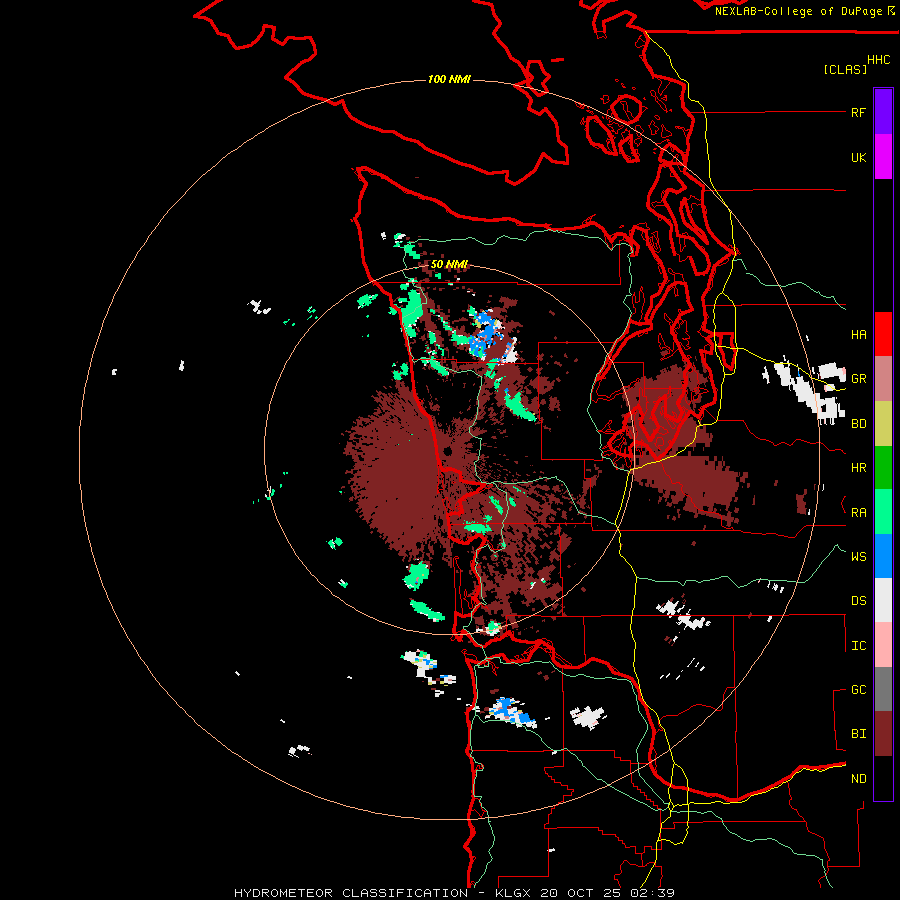The width and height of the screenshot is (900, 900).
Task: Click the UK legend label
Action: [x=858, y=157]
